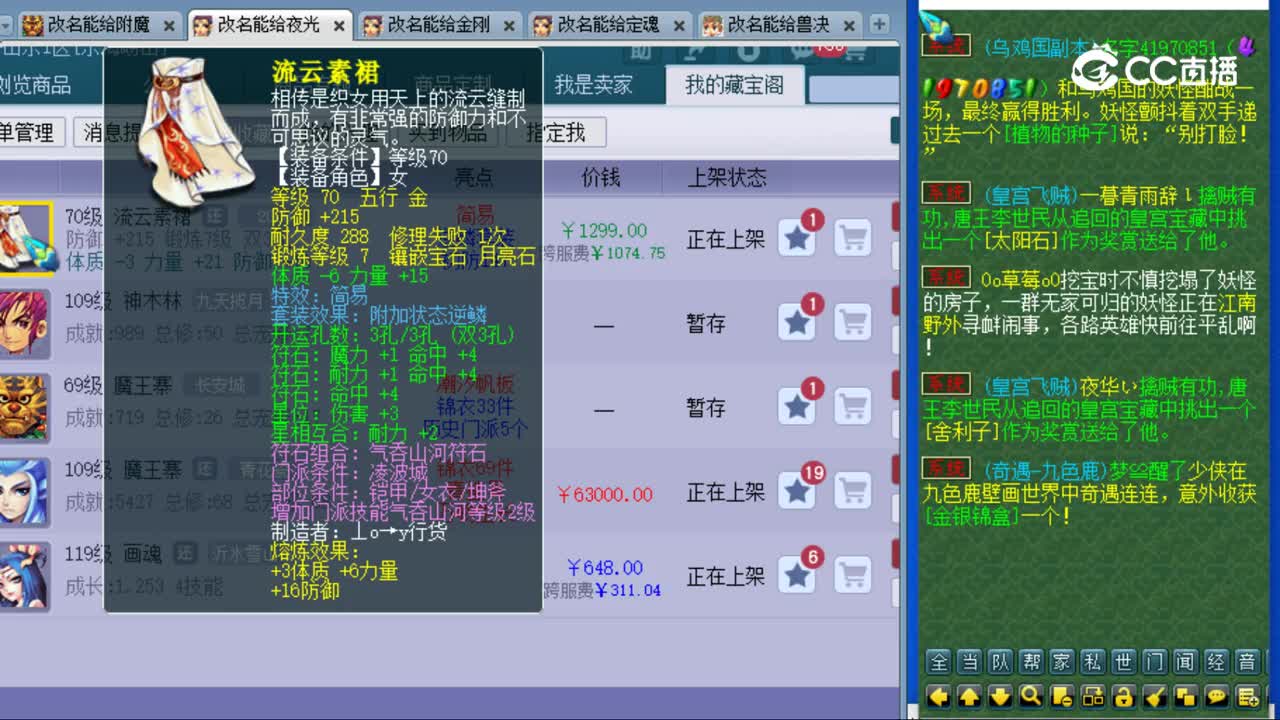
Task: Click the list-with-plus chat icon
Action: [1248, 696]
